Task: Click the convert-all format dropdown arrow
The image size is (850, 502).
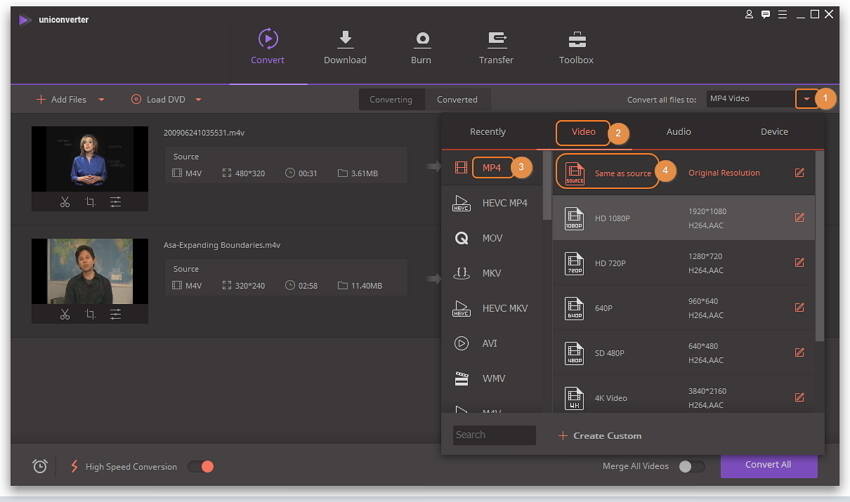Action: pos(807,99)
